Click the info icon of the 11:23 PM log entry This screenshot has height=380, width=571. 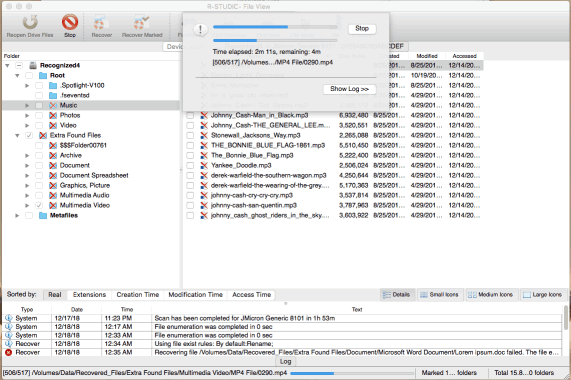click(x=8, y=318)
